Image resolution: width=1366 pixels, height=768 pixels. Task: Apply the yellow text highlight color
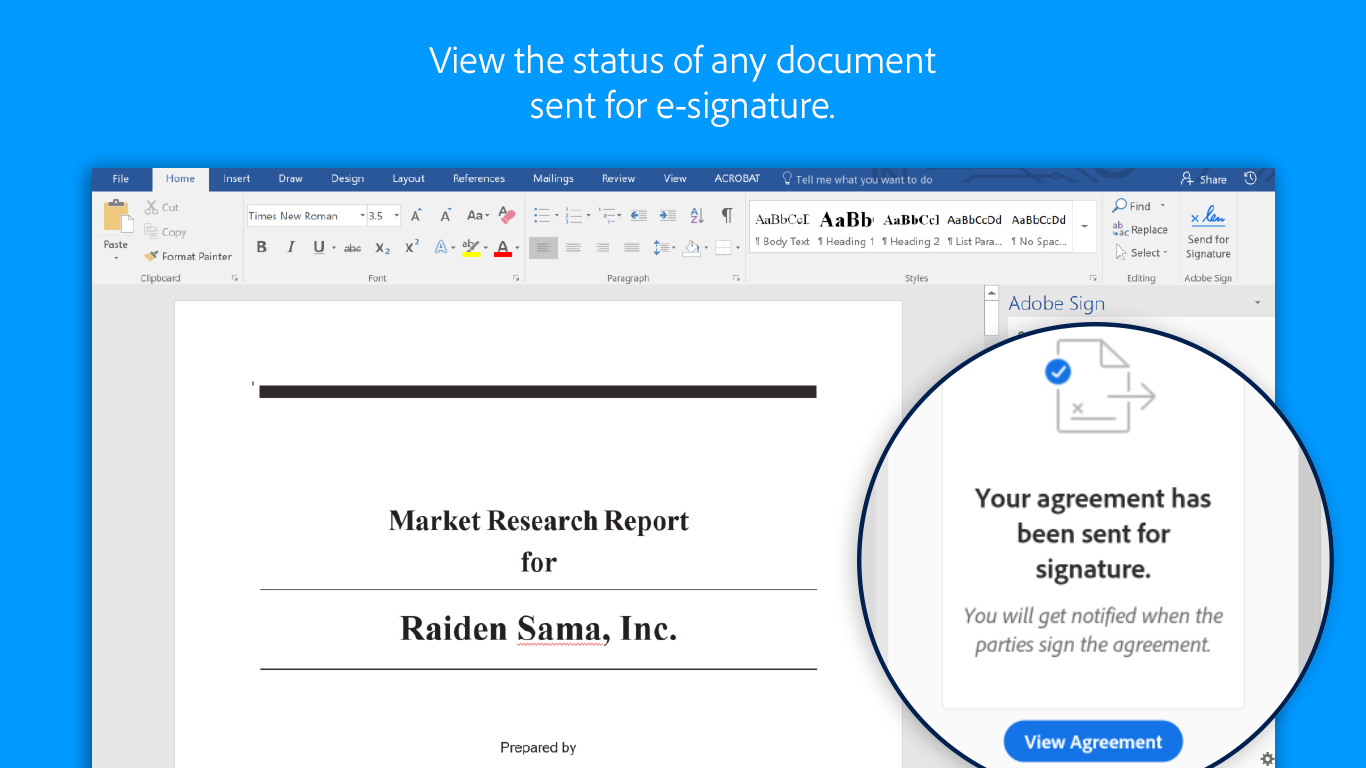pyautogui.click(x=470, y=247)
